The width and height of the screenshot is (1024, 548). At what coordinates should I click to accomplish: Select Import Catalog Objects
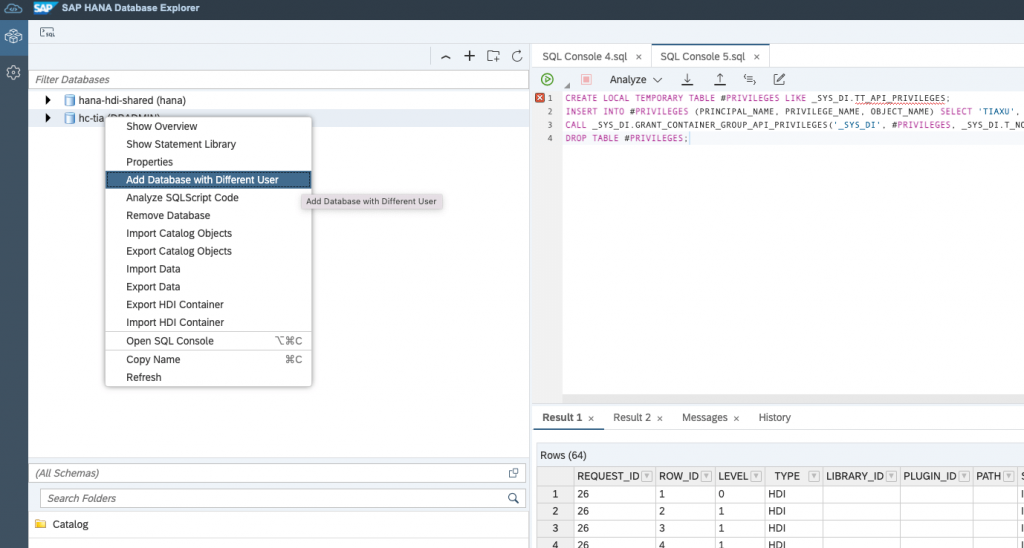tap(208, 233)
